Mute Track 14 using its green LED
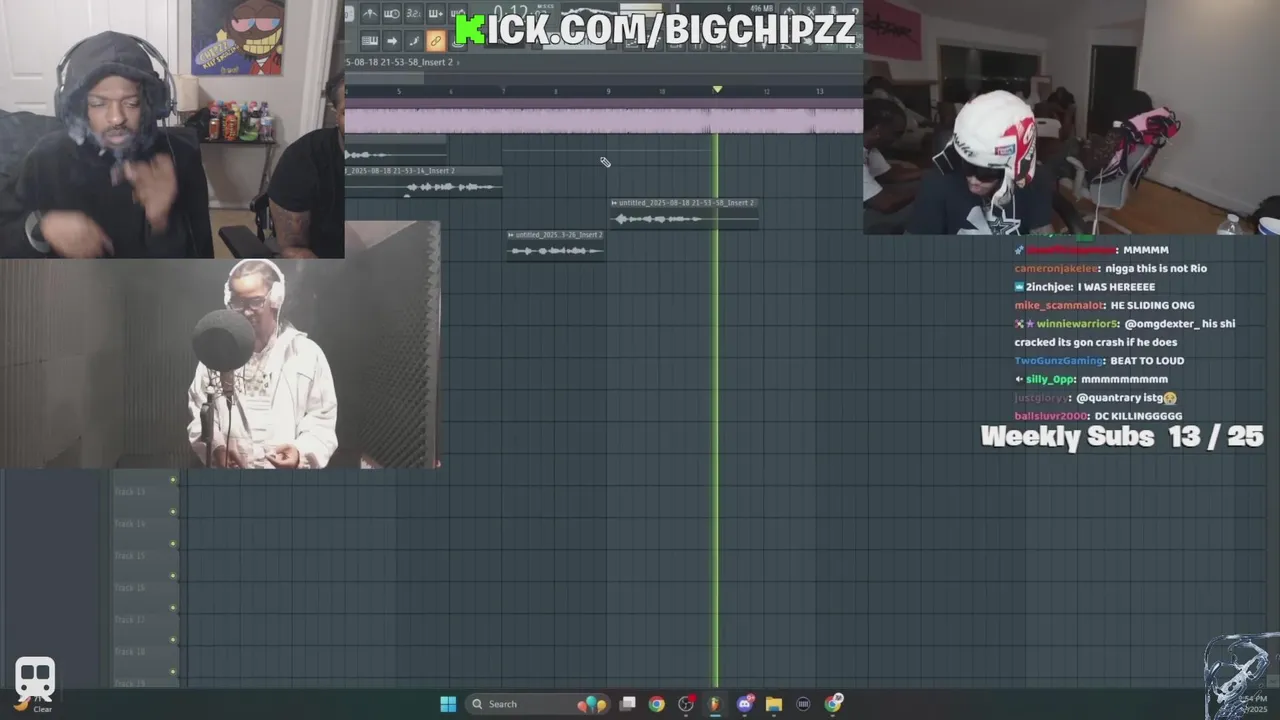This screenshot has width=1280, height=720. point(173,543)
